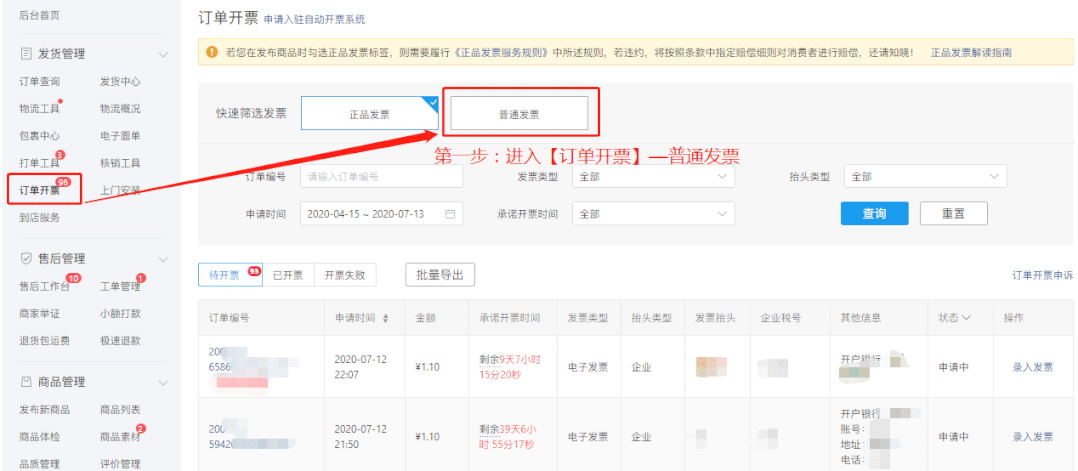Switch to the 开票失败 tab
Viewport: 1078px width, 471px height.
344,275
